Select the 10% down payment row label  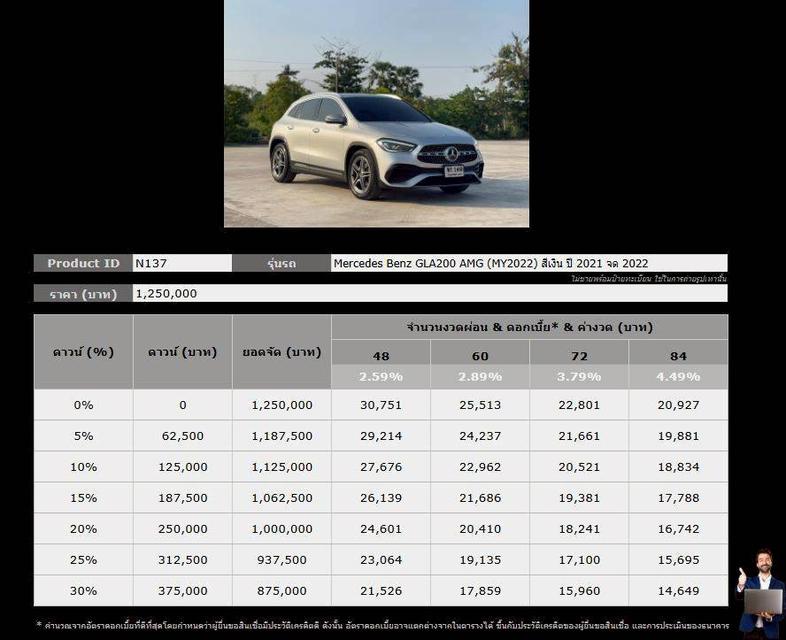point(83,467)
